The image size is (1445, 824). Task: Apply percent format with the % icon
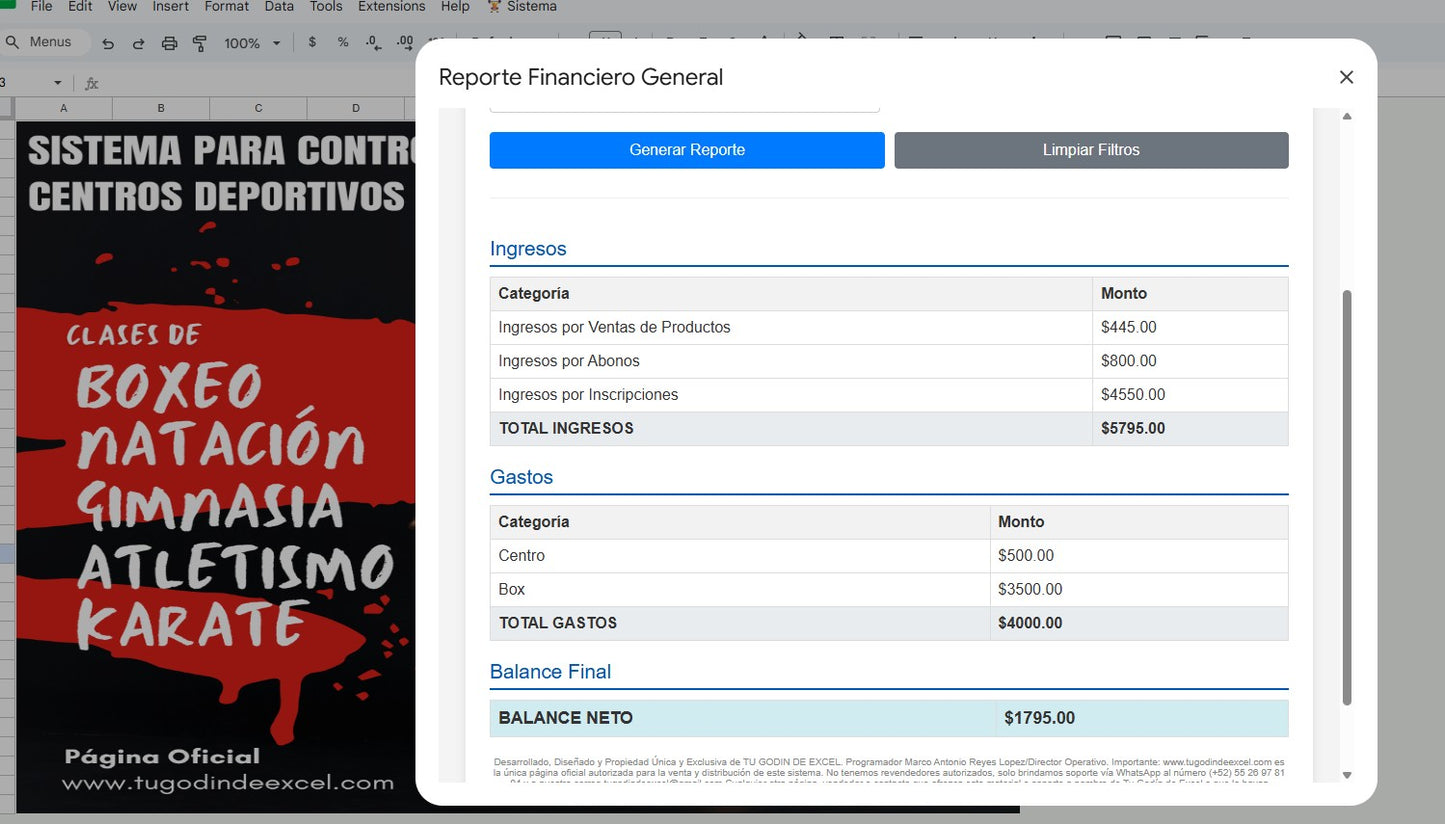point(341,42)
